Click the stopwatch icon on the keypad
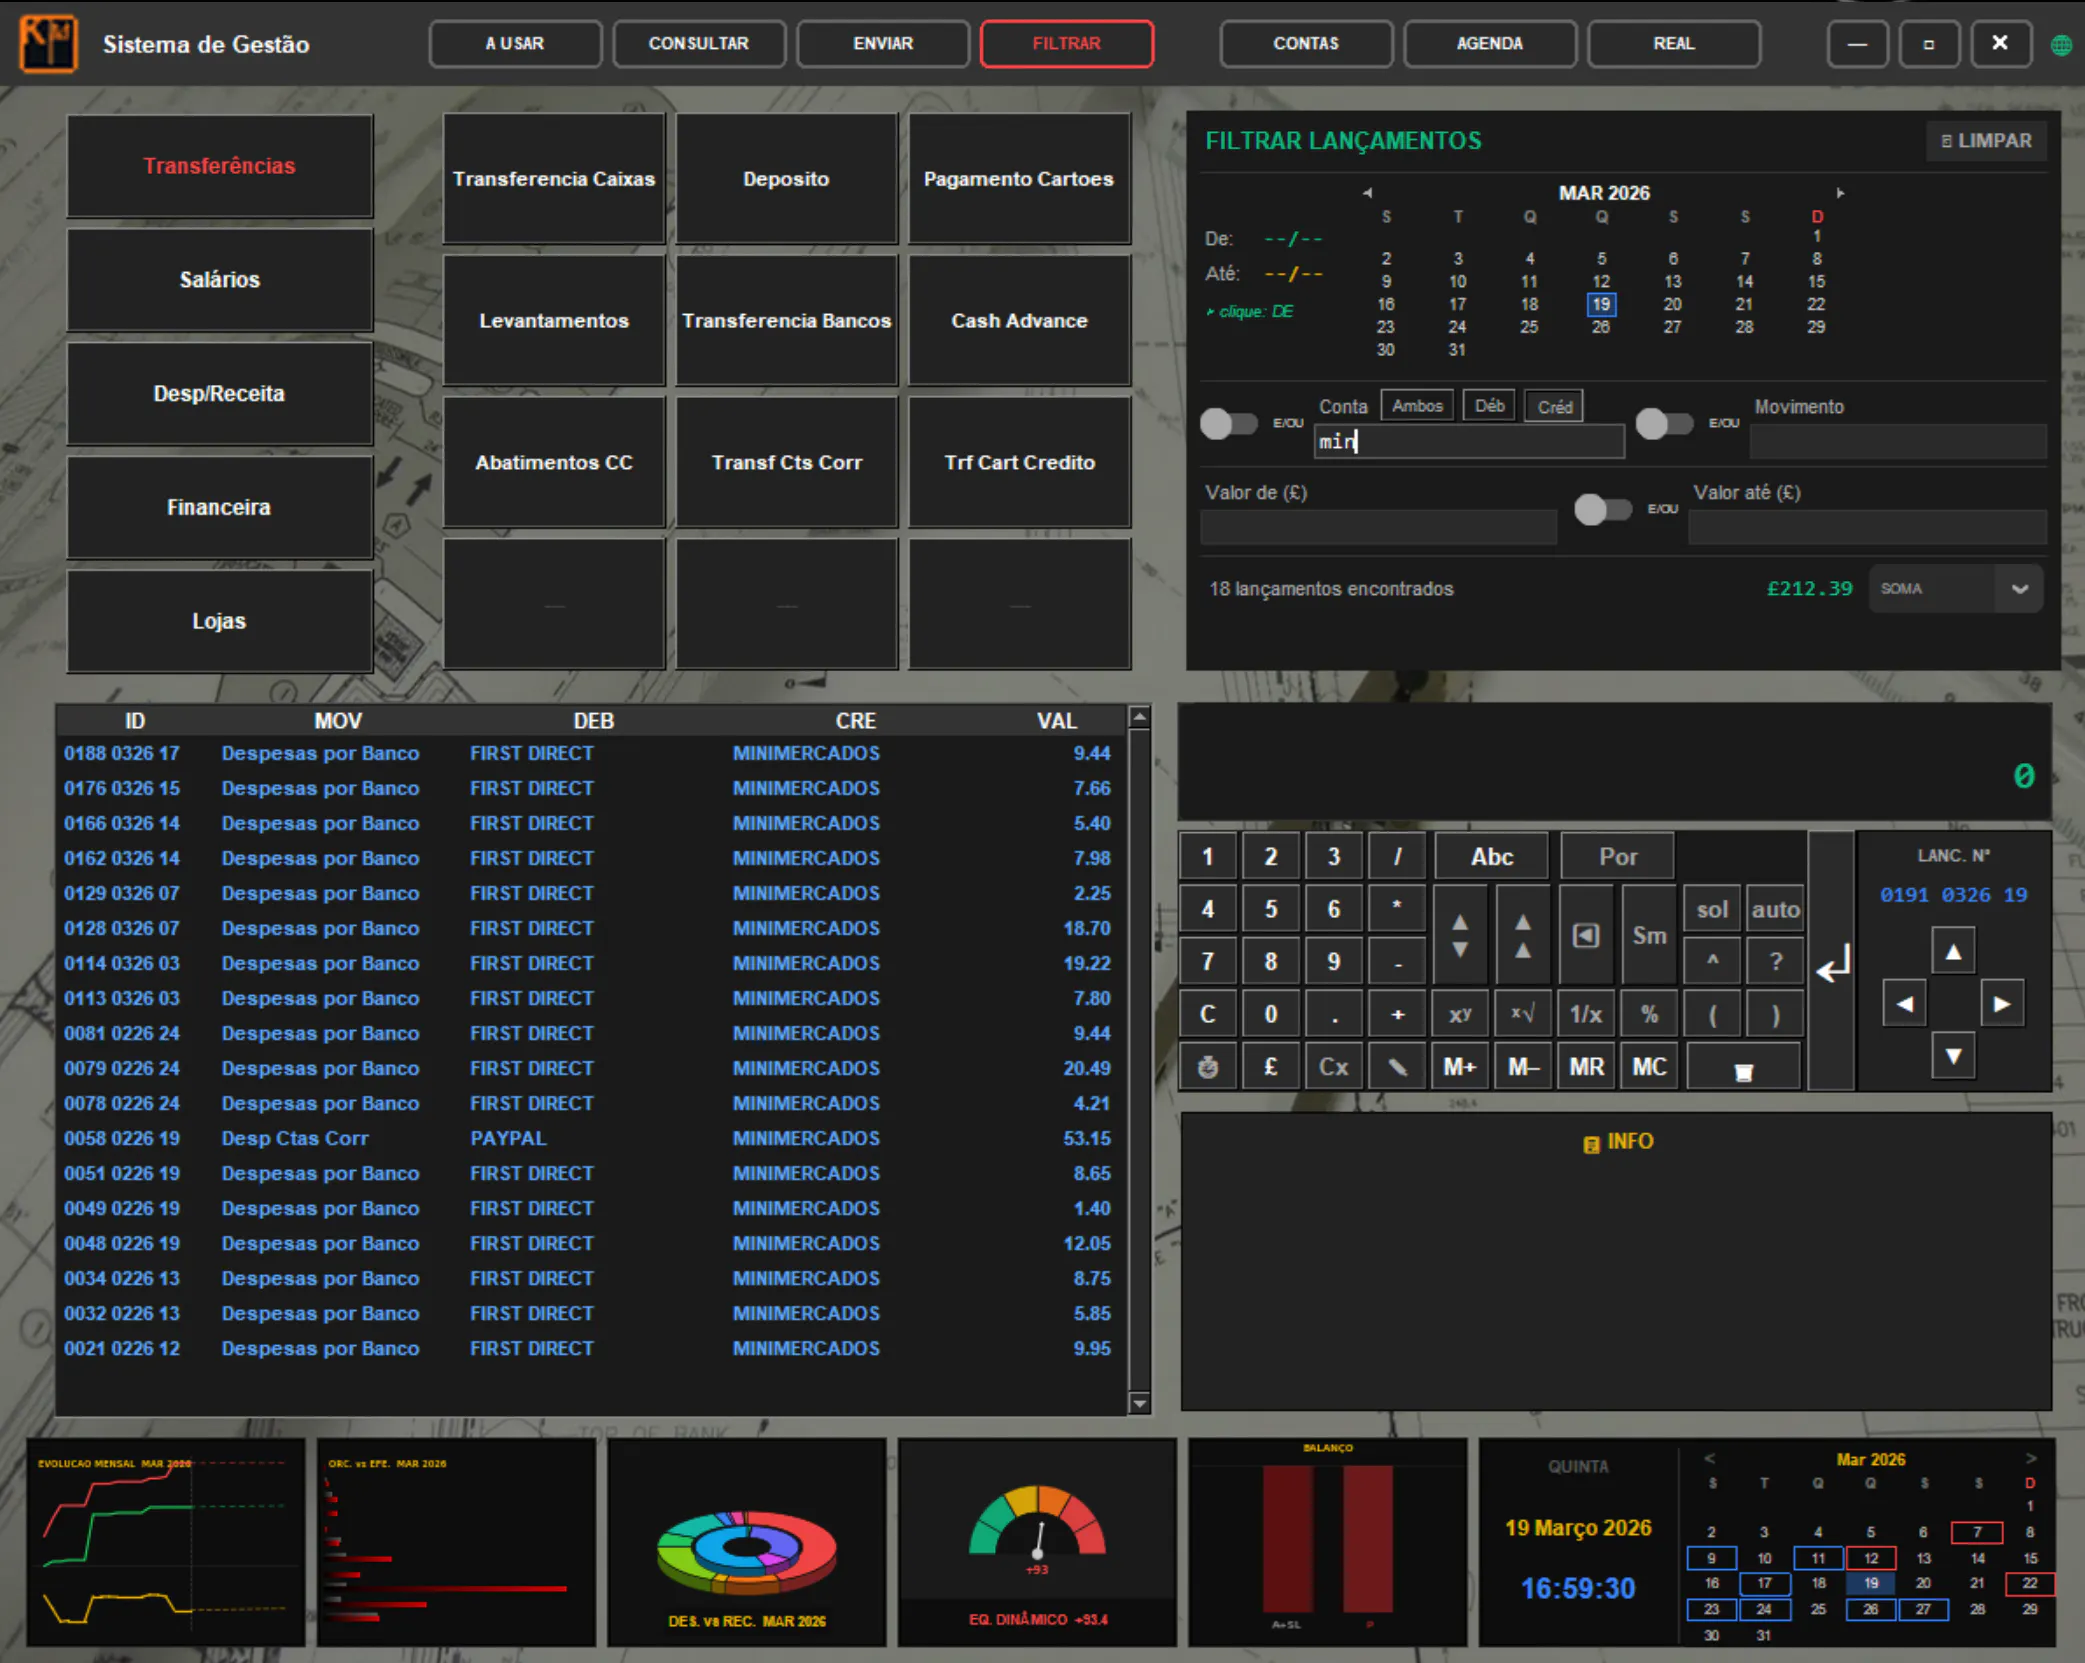Viewport: 2085px width, 1663px height. tap(1208, 1067)
